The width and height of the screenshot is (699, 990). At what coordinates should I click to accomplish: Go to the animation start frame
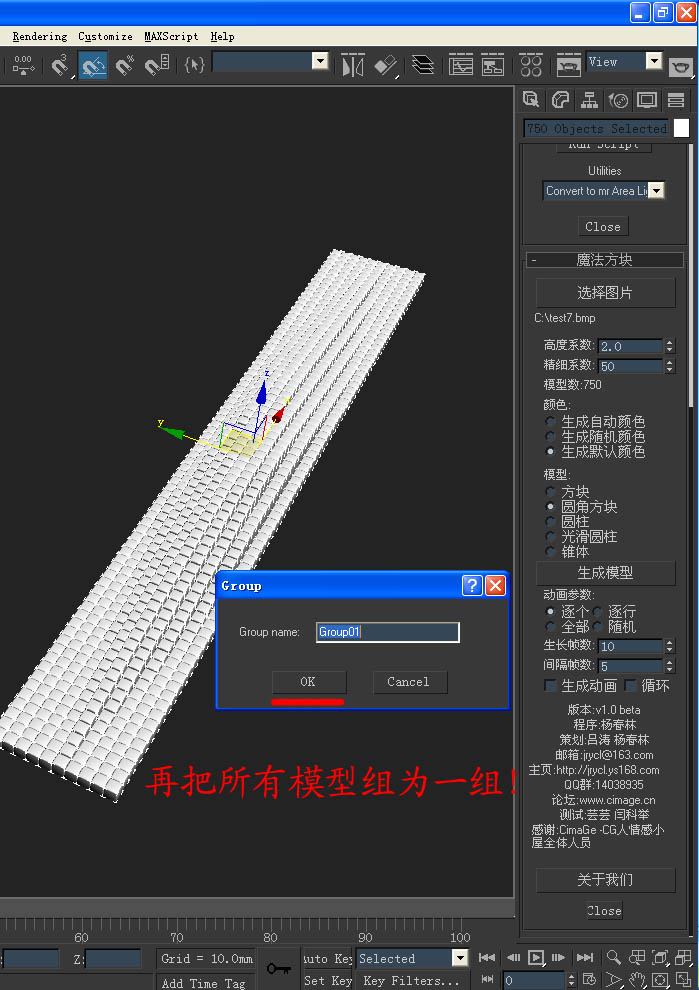tap(486, 957)
